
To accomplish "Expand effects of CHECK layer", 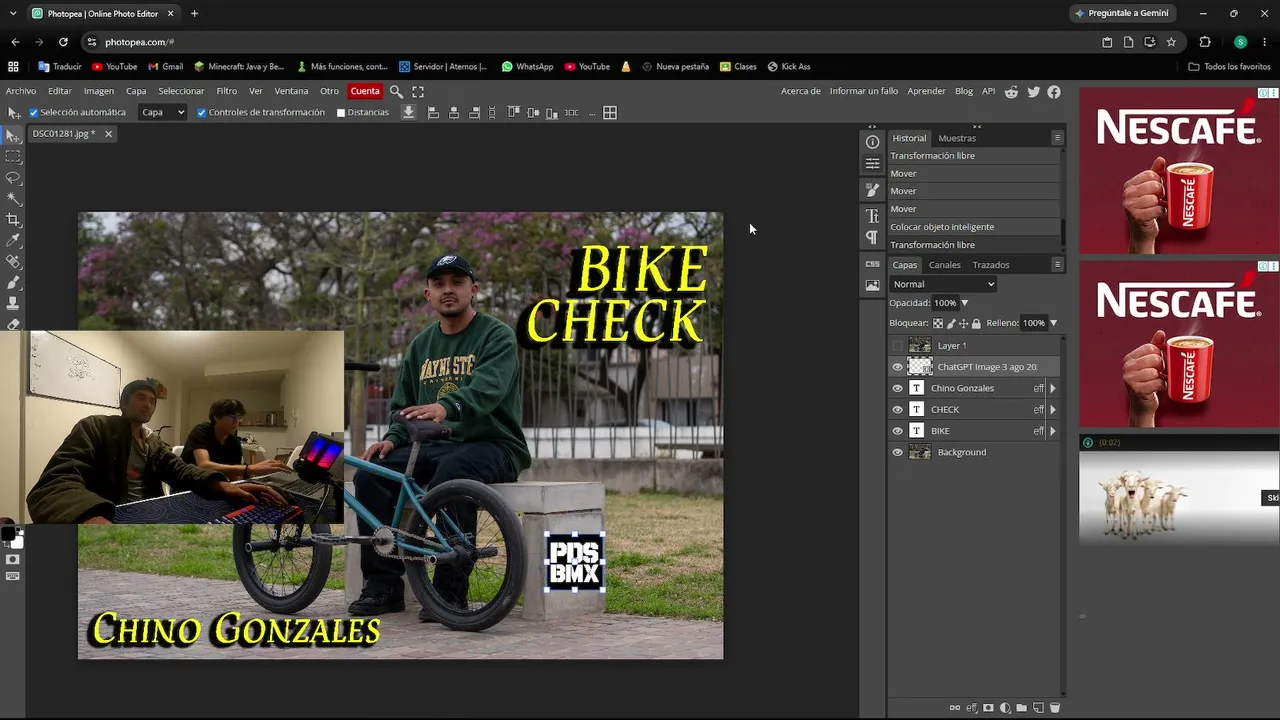I will pyautogui.click(x=1052, y=410).
